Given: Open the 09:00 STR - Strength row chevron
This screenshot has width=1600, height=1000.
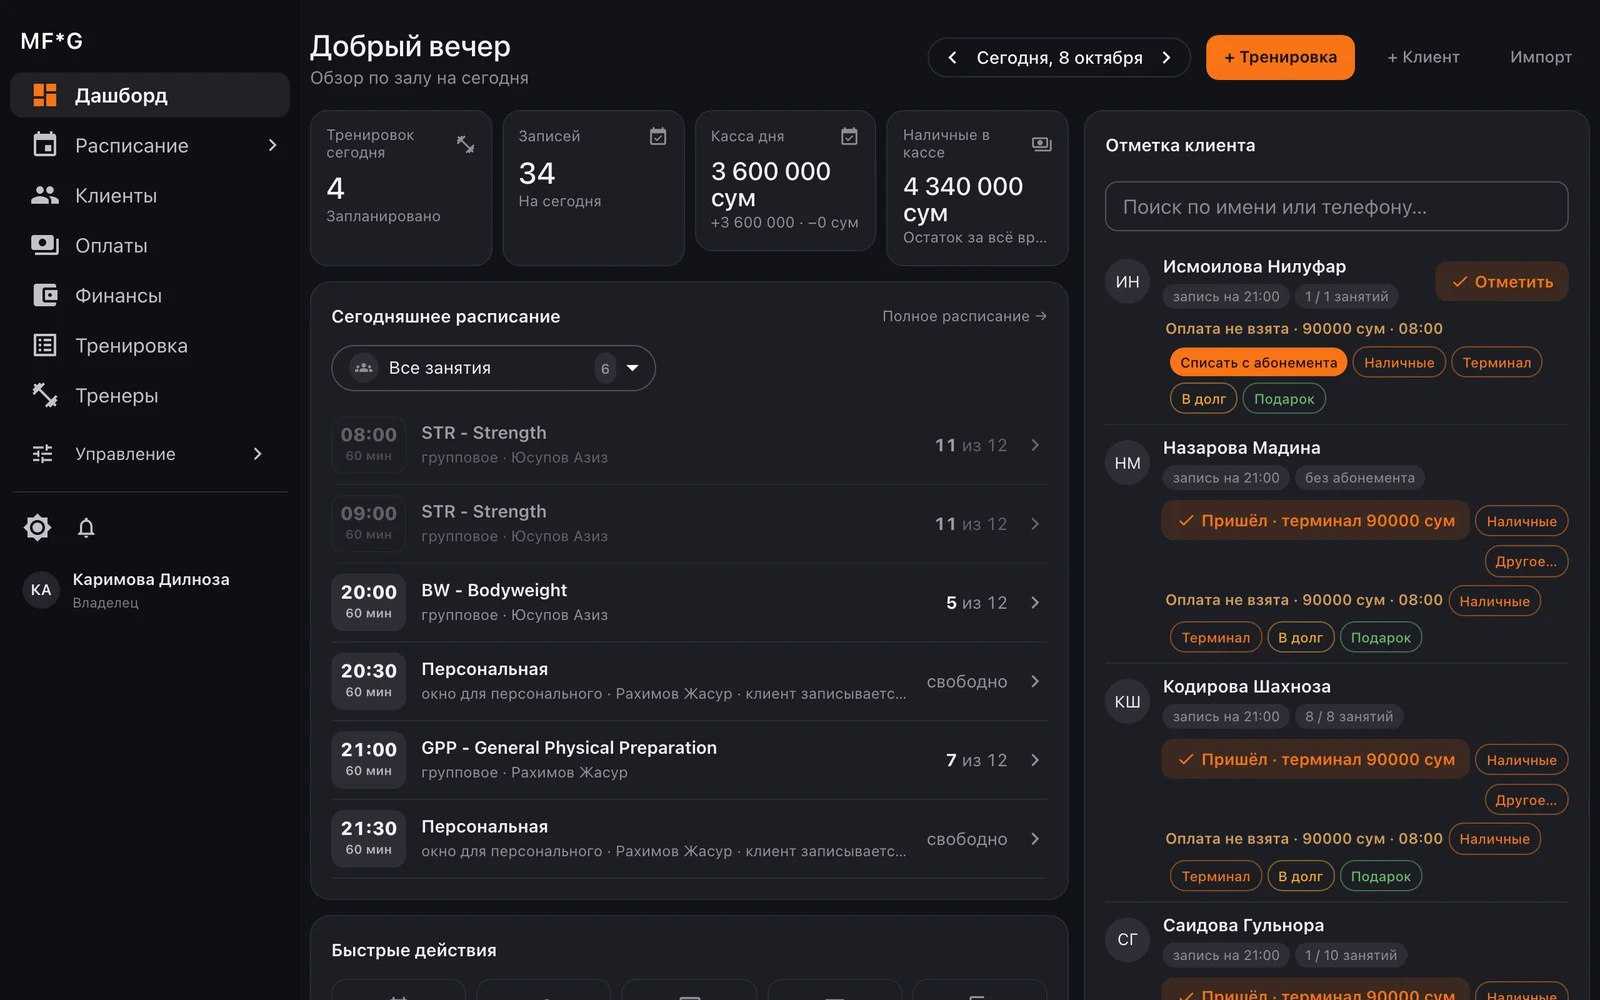Looking at the screenshot, I should 1035,524.
